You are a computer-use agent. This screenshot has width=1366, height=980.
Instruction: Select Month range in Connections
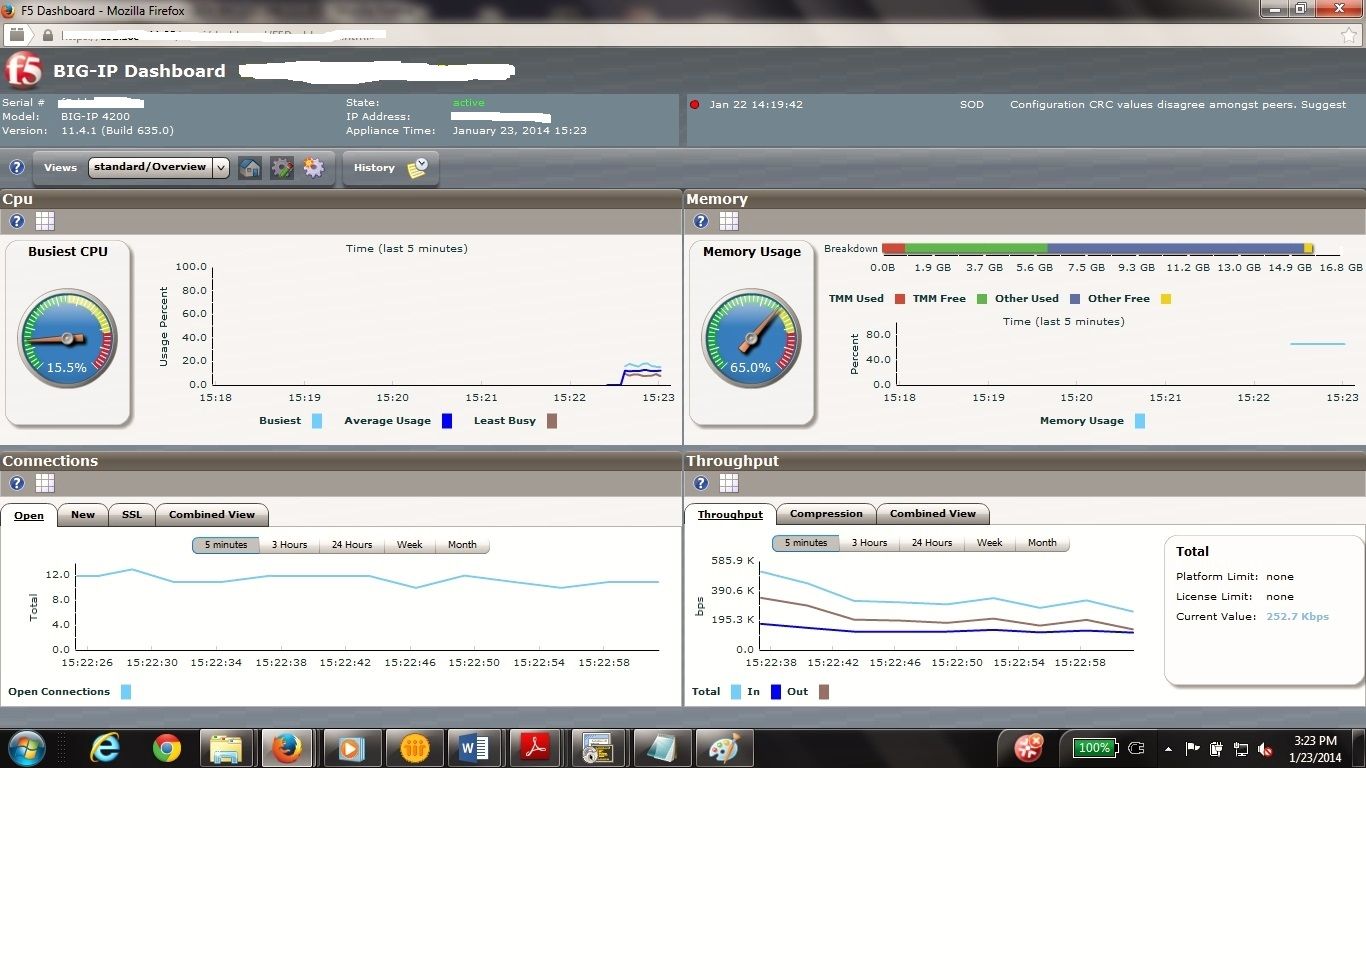point(462,545)
